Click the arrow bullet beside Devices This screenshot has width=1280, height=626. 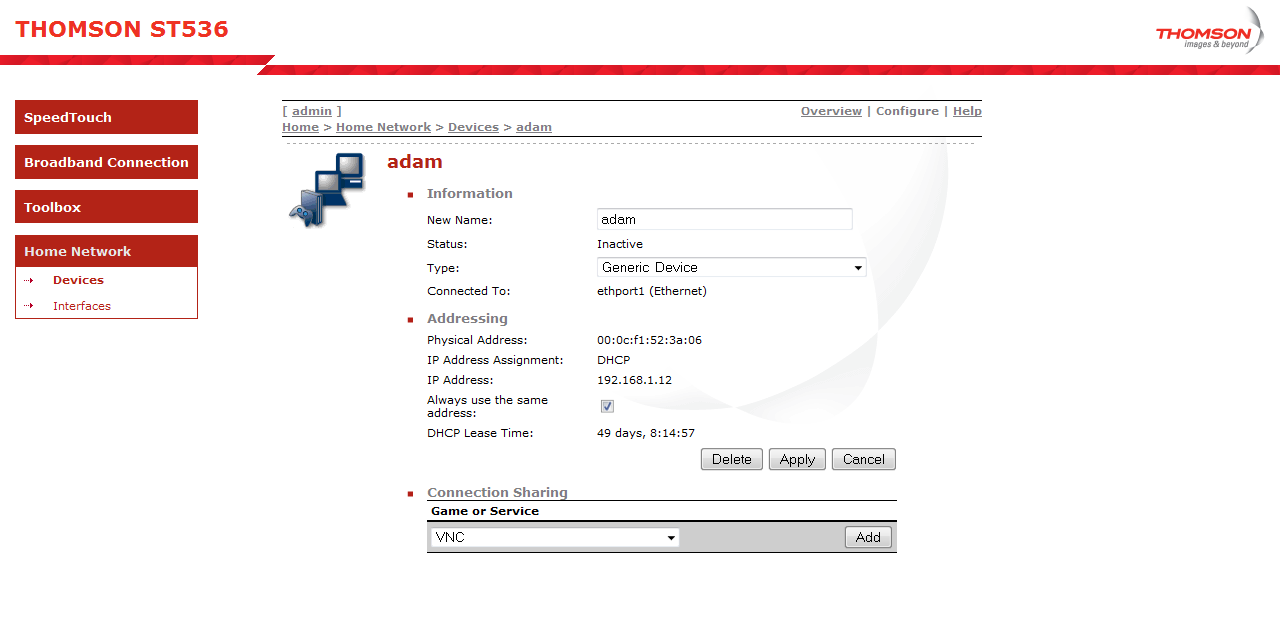[29, 281]
